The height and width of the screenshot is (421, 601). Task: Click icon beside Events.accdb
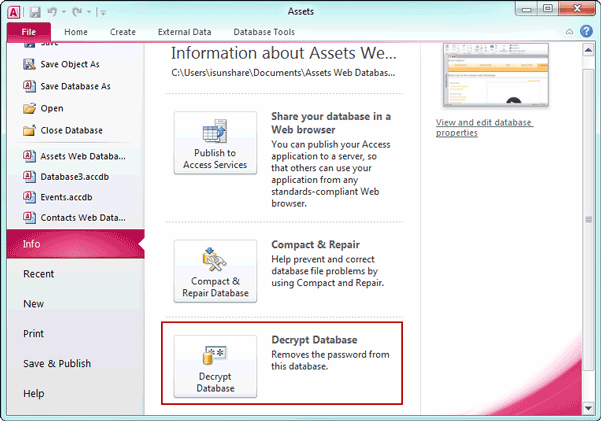[x=30, y=197]
